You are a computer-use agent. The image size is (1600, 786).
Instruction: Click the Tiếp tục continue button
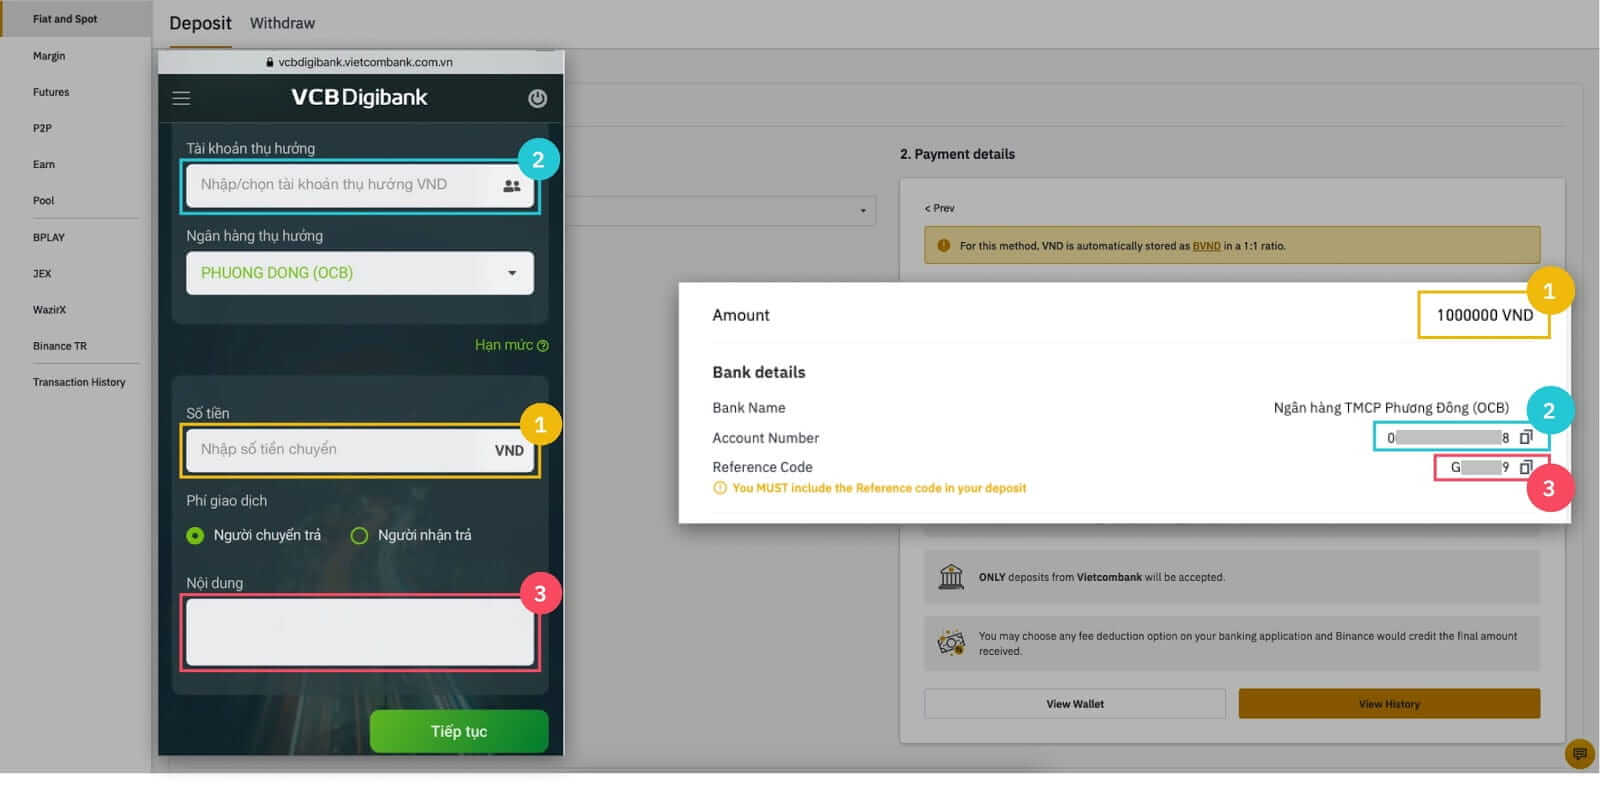point(459,731)
